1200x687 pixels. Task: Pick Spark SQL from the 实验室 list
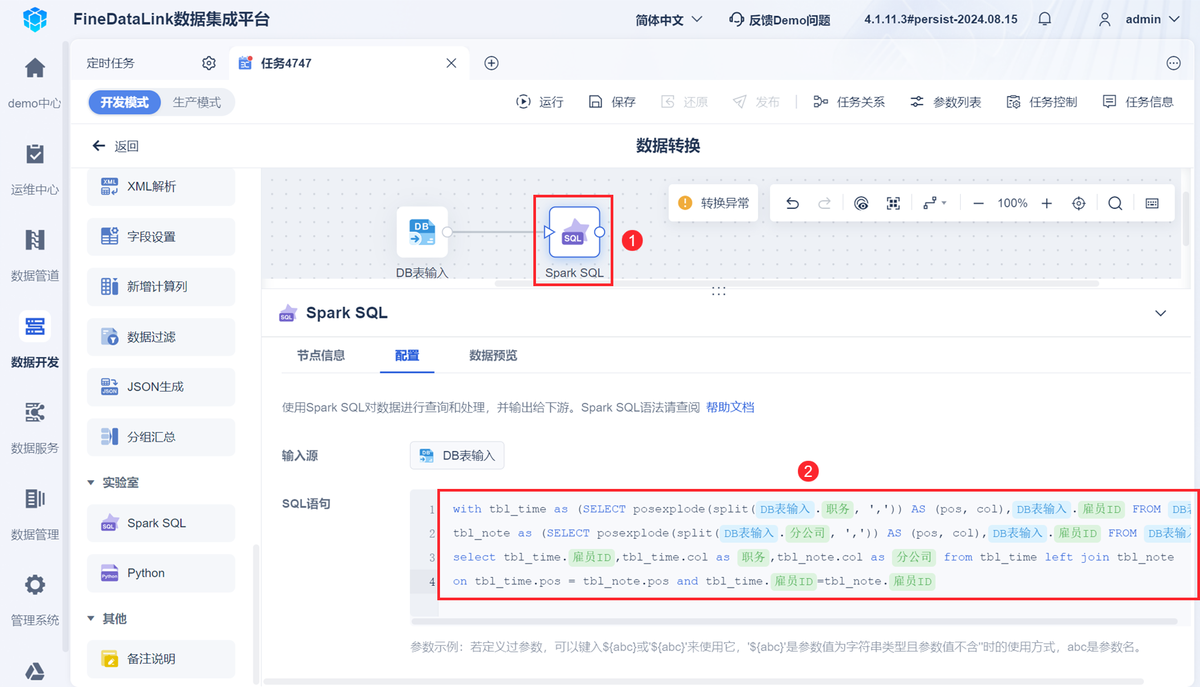(161, 523)
